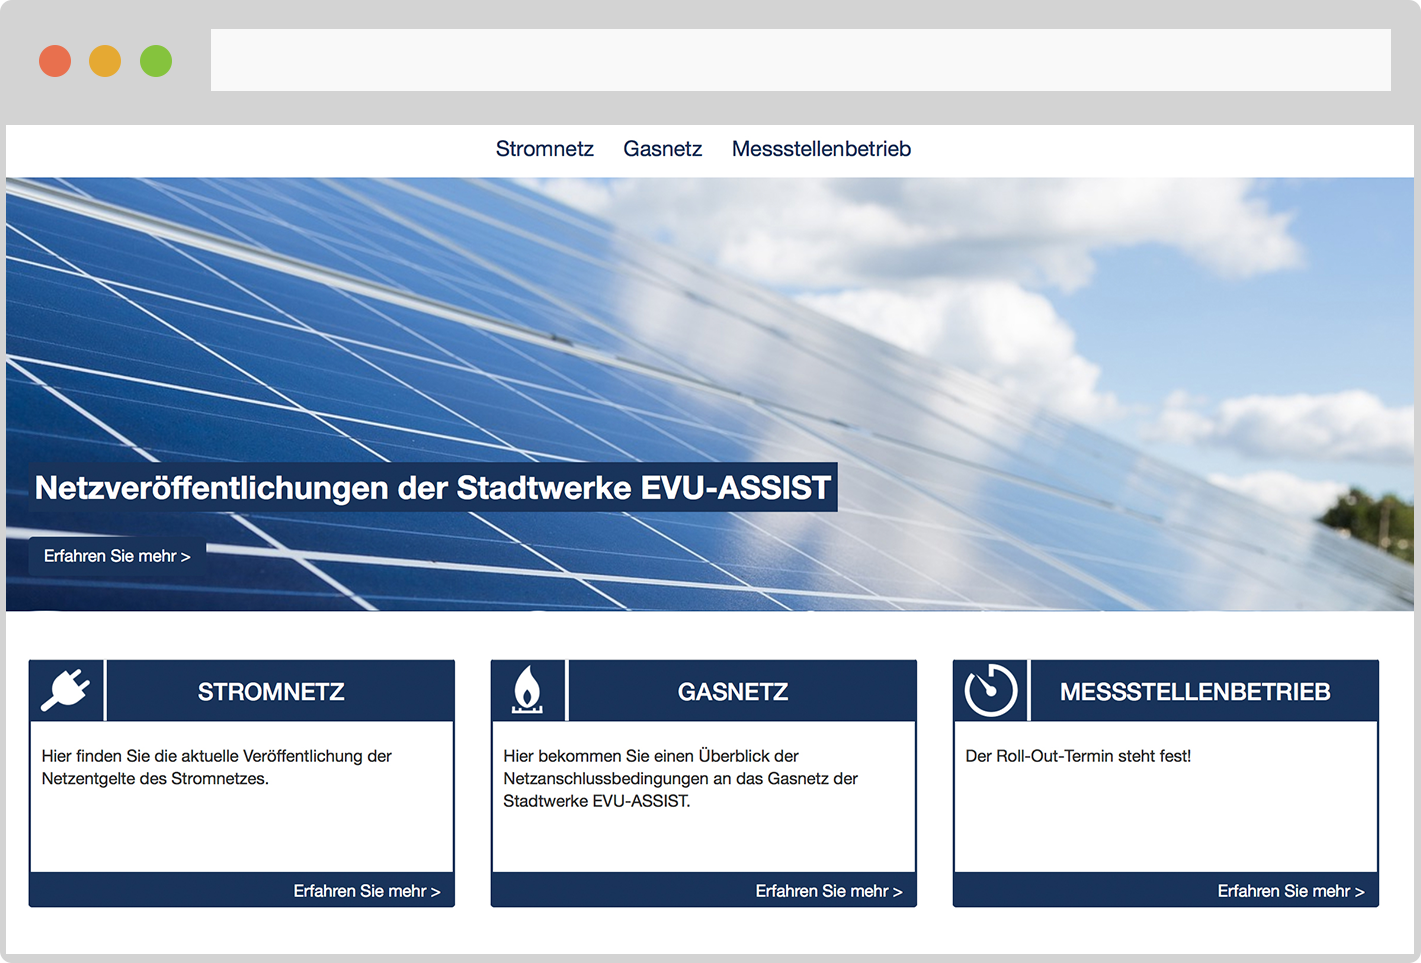The image size is (1421, 963).
Task: Select the MESSSTELLENBETRIEB card heading
Action: pyautogui.click(x=1195, y=692)
